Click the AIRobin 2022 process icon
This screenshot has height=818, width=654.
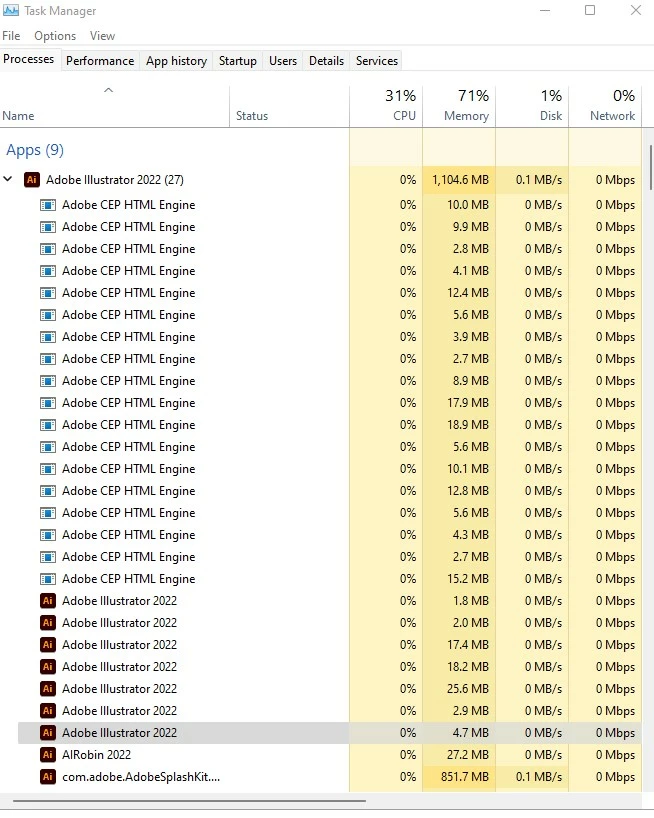click(x=48, y=754)
